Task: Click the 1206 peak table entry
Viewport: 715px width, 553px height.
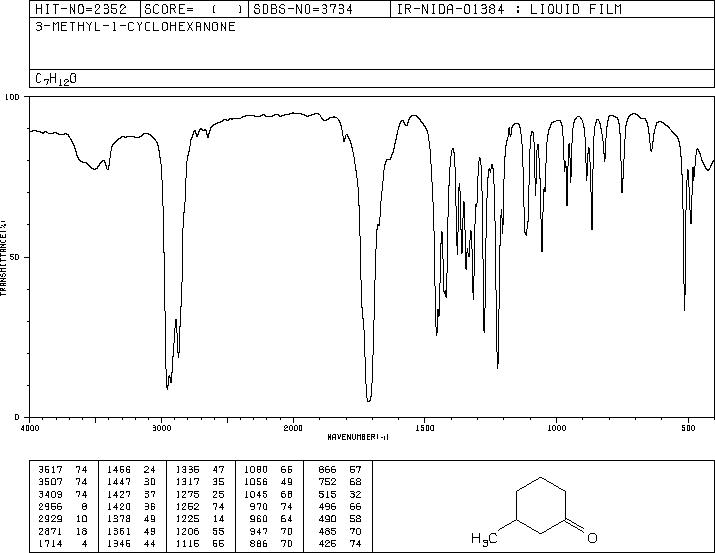Action: click(200, 531)
